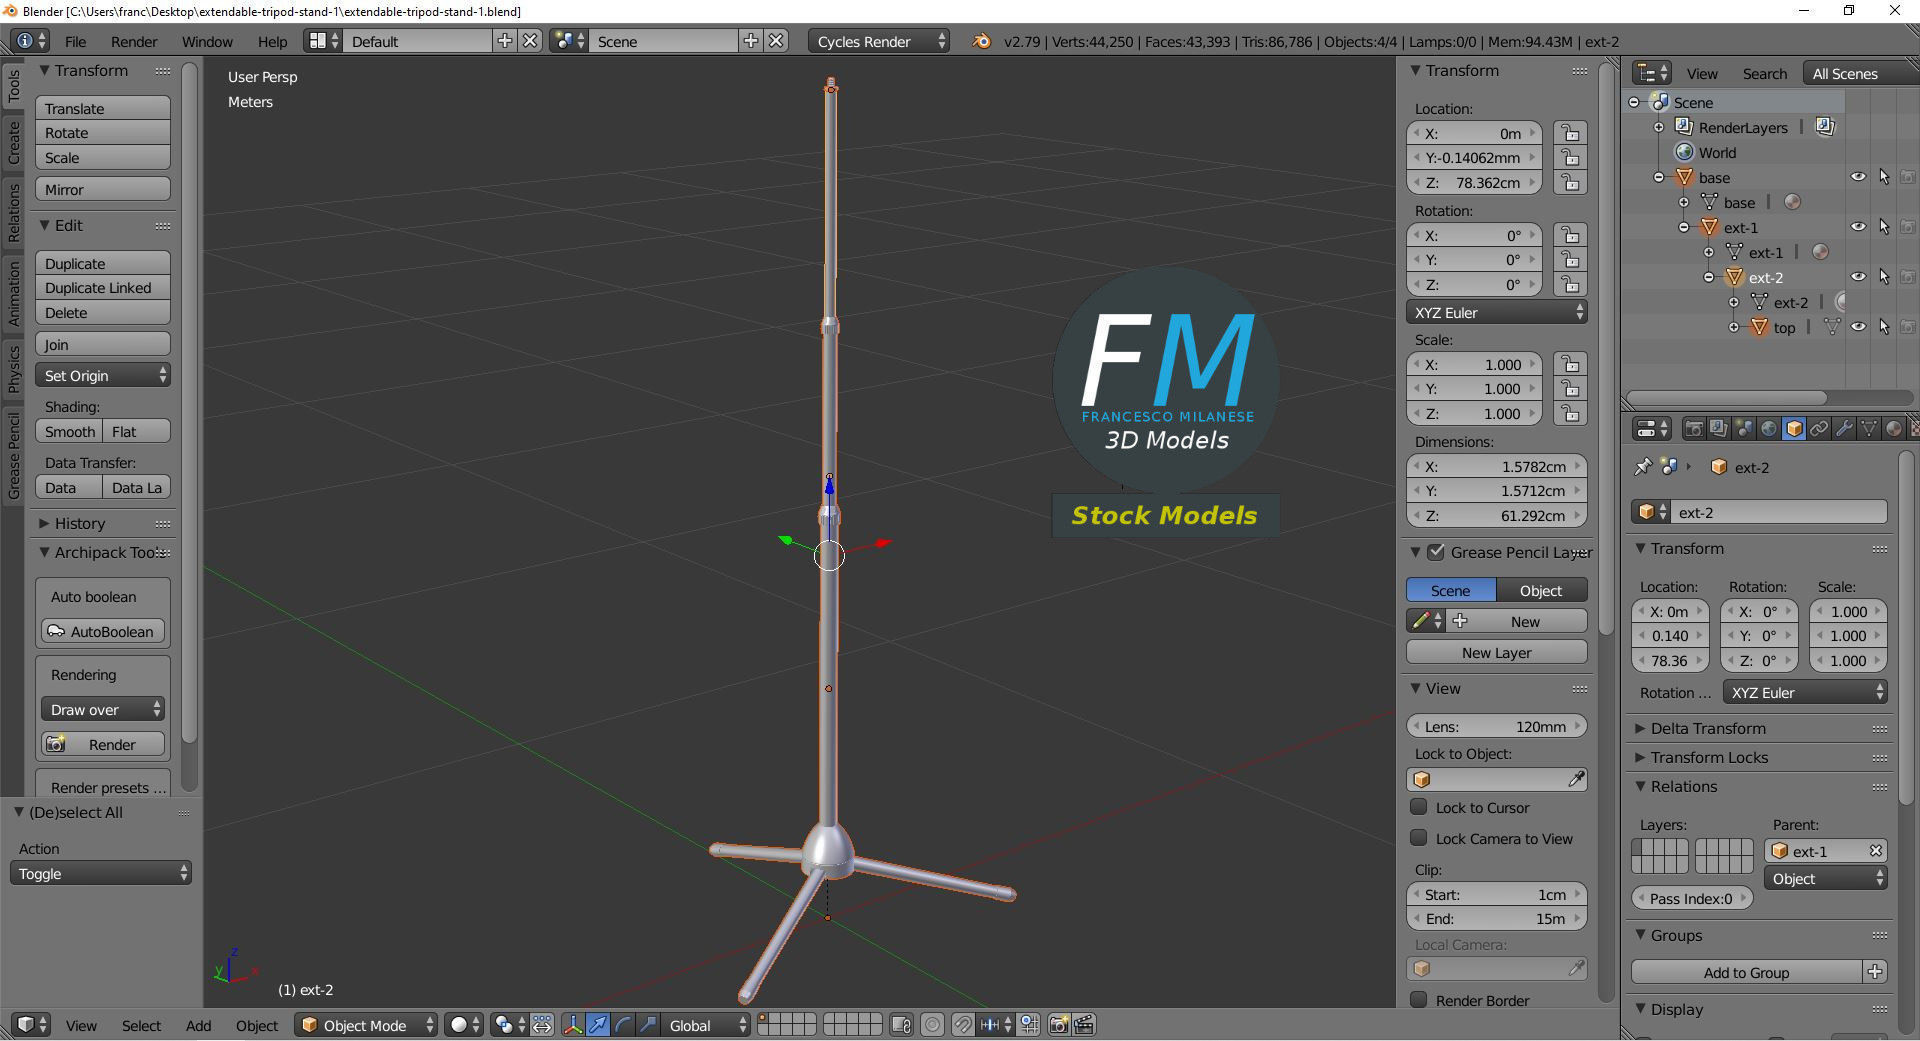Click the info editor type icon at top left
1920x1041 pixels.
(x=30, y=41)
